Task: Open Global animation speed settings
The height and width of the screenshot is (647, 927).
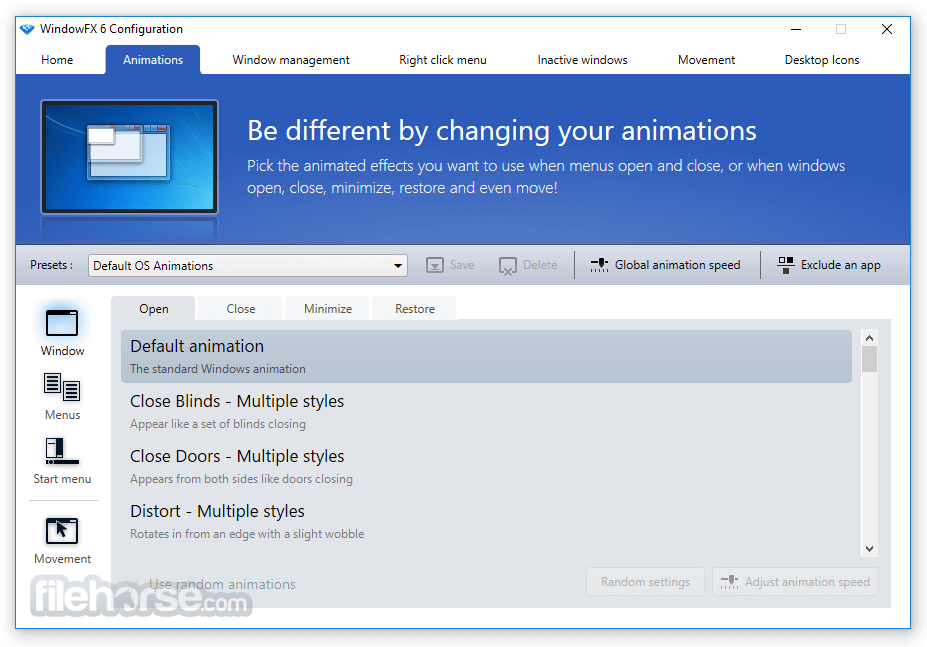Action: tap(665, 265)
